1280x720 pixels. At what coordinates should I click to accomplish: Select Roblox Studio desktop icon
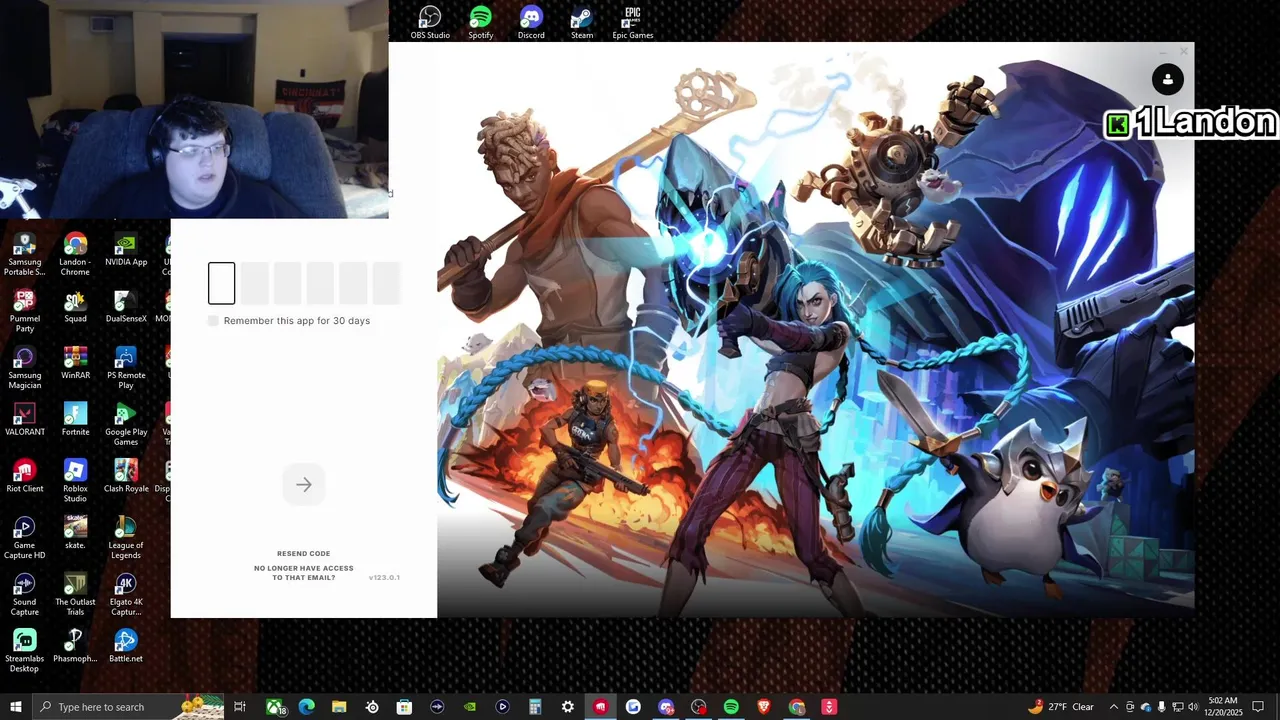pyautogui.click(x=75, y=482)
